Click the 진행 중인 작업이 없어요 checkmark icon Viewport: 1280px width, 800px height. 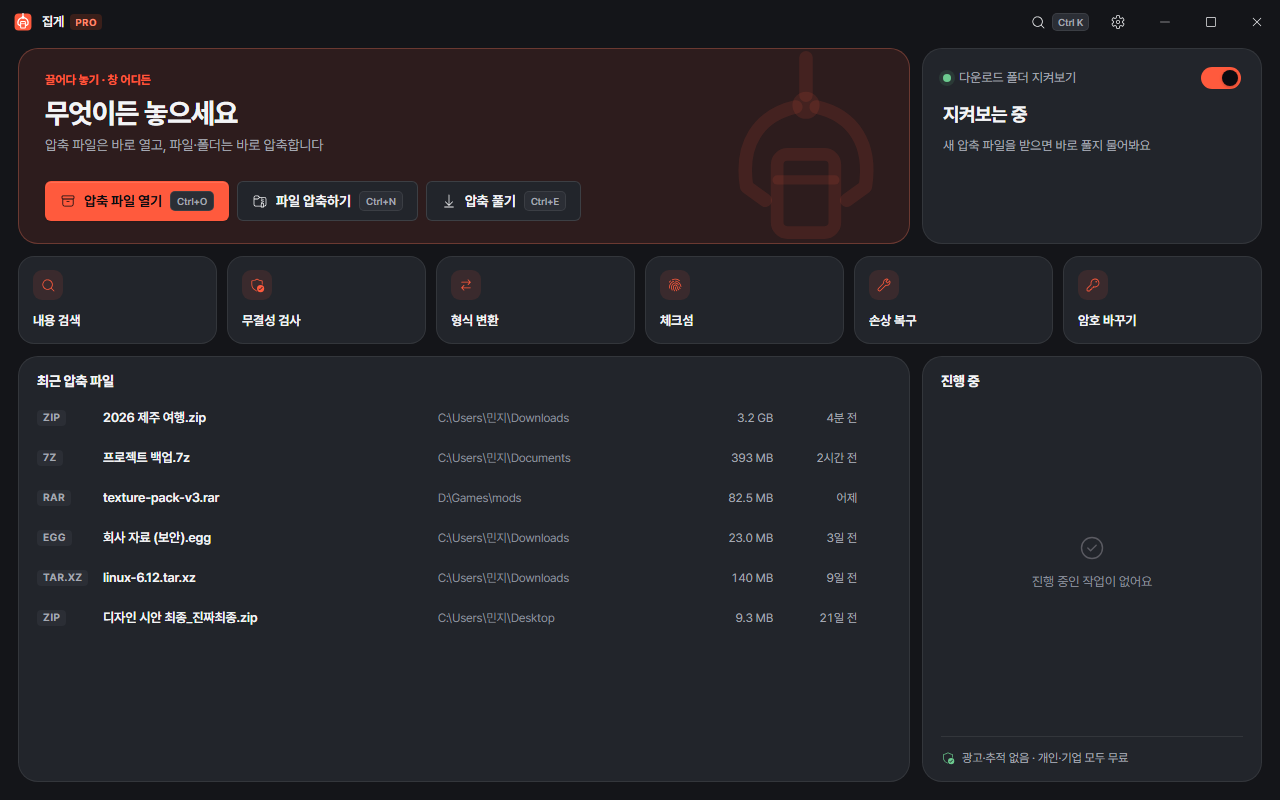[x=1092, y=548]
